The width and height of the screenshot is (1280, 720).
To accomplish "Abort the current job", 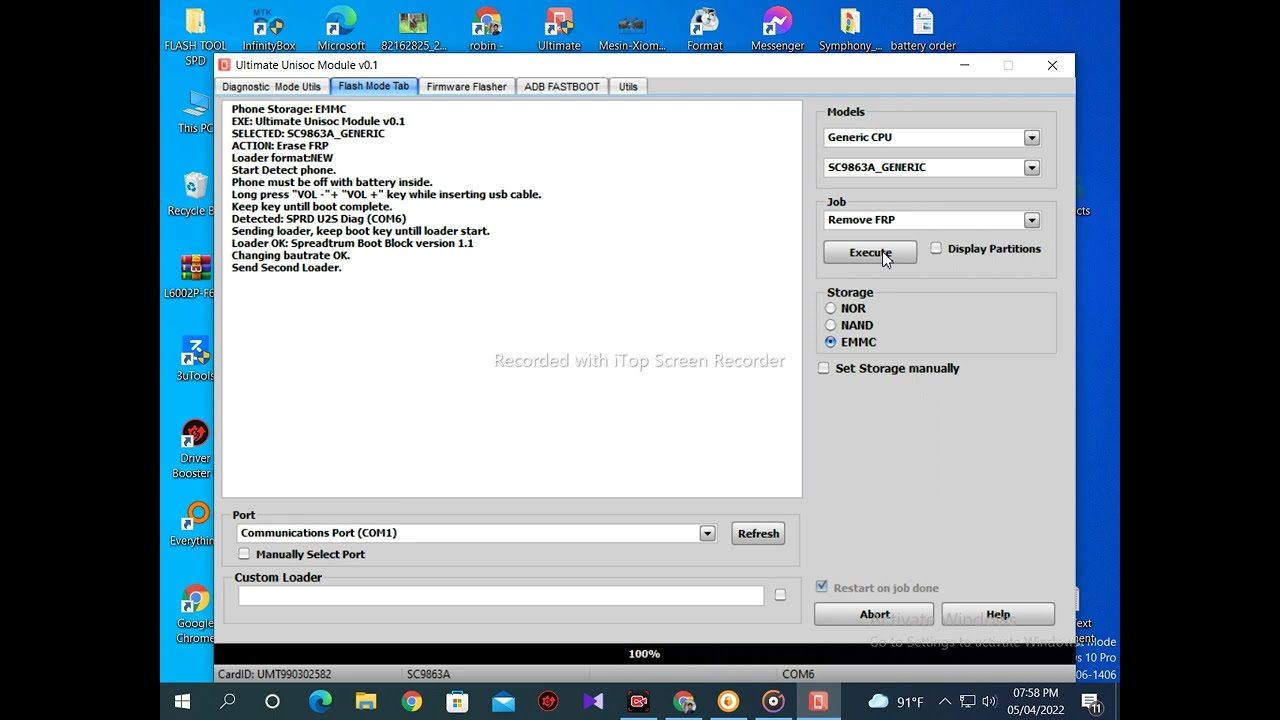I will click(874, 614).
